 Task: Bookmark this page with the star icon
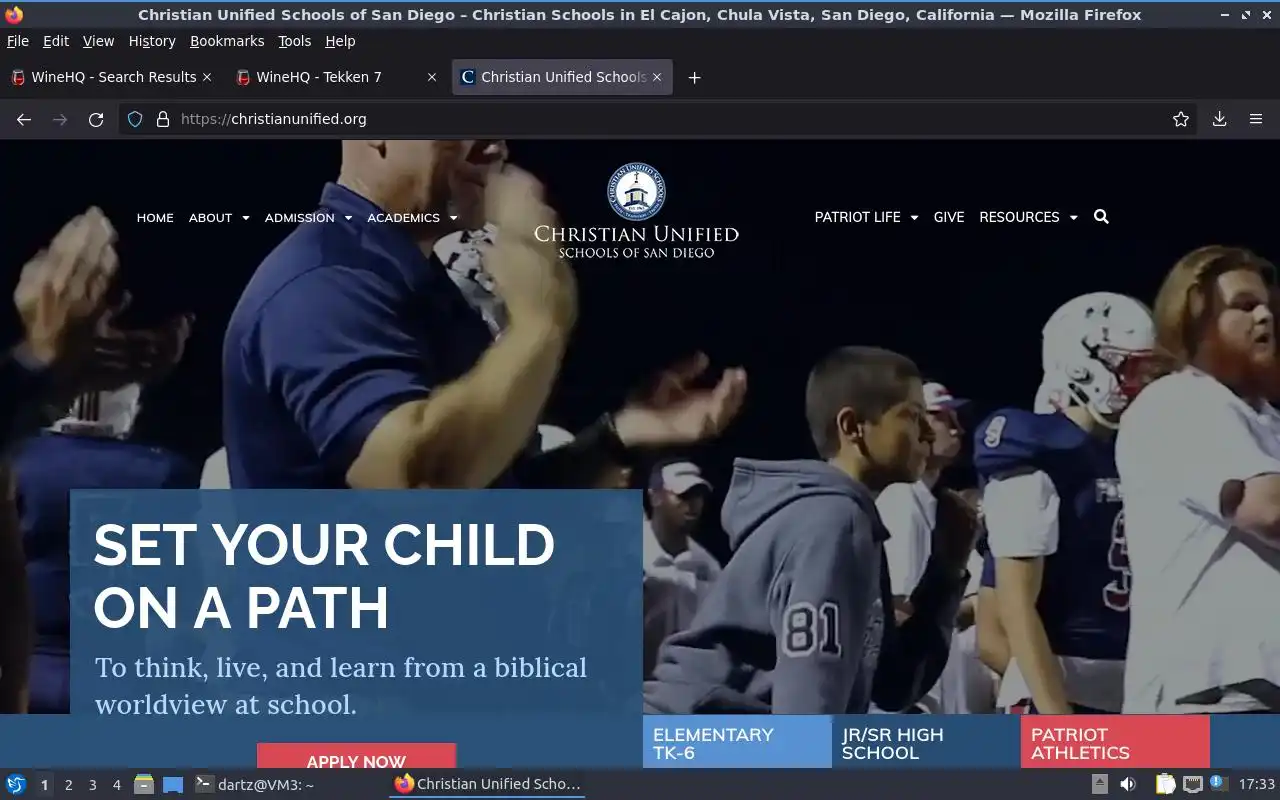[x=1181, y=119]
